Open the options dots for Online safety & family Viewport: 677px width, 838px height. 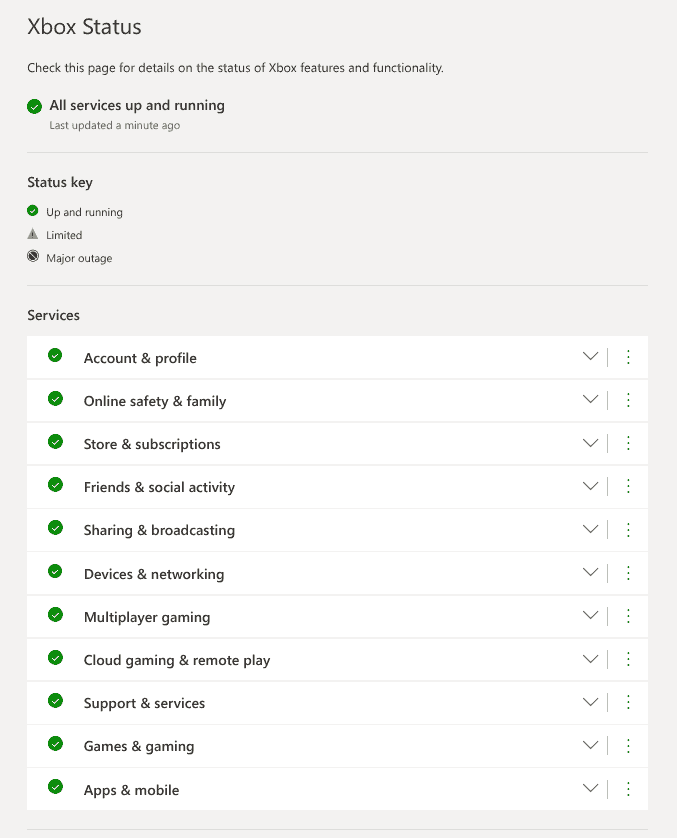pos(628,400)
